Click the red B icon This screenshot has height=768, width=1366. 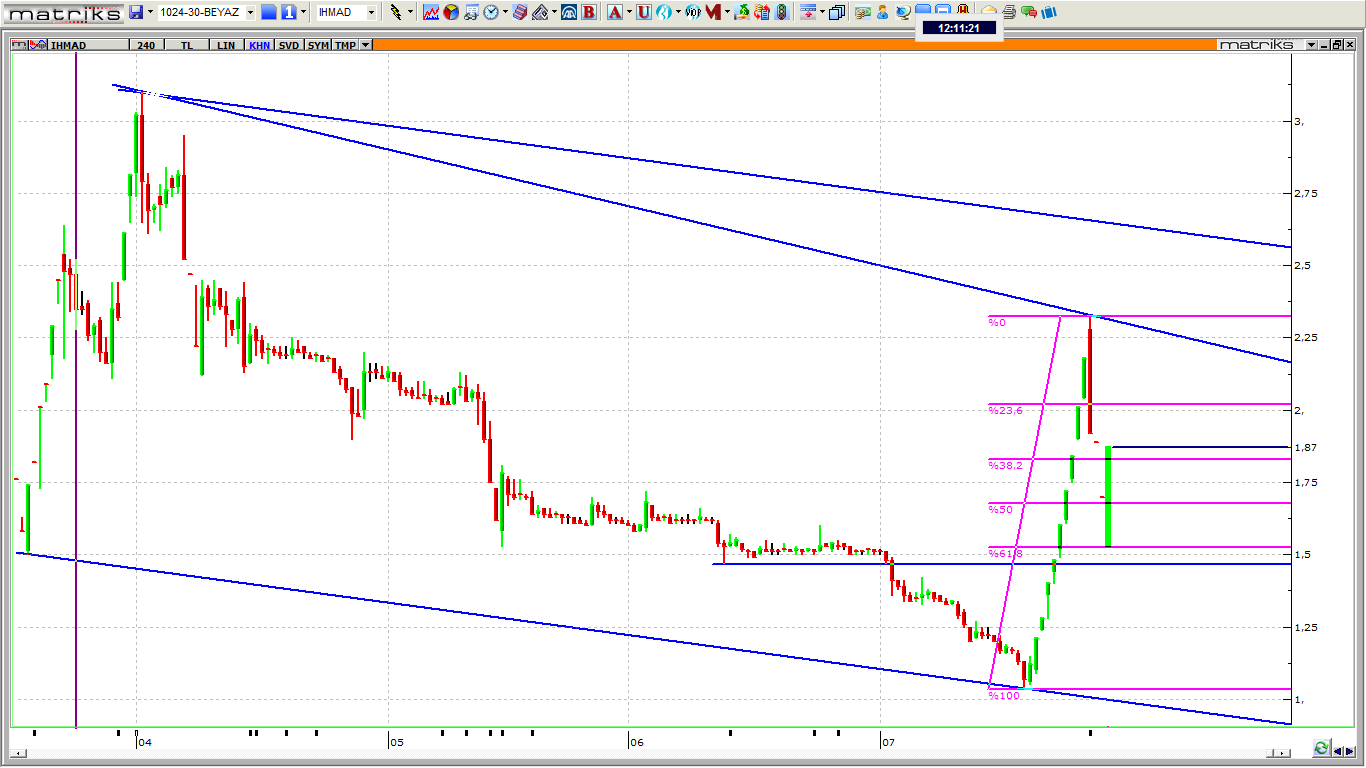[x=588, y=12]
